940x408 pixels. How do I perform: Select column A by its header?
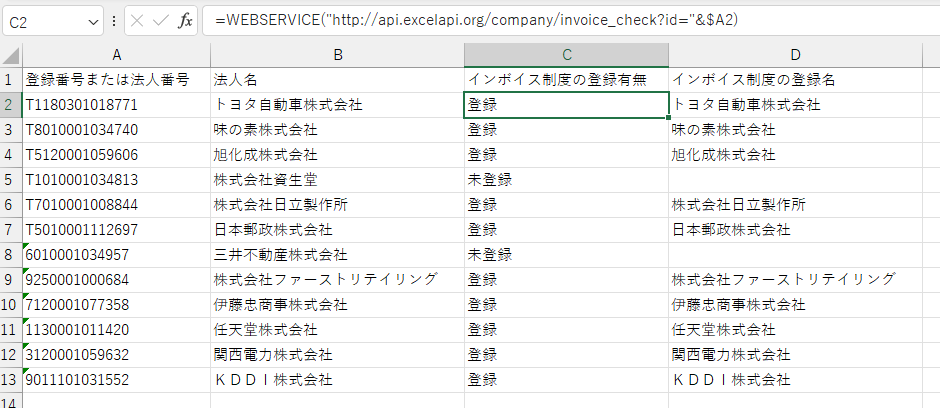coord(116,55)
